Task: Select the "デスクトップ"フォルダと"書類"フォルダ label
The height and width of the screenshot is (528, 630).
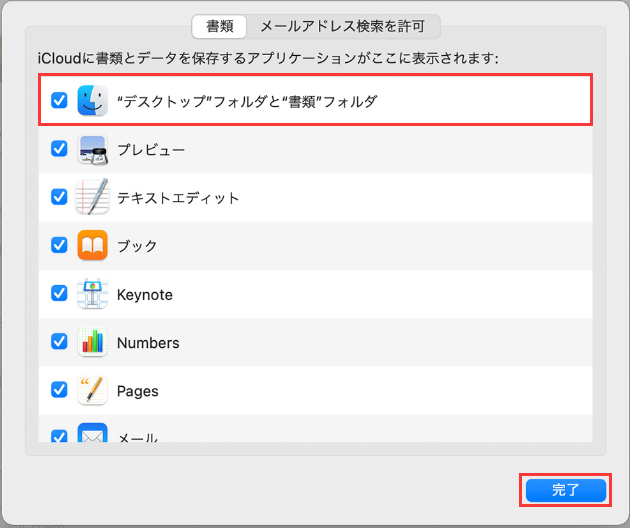Action: (x=247, y=101)
